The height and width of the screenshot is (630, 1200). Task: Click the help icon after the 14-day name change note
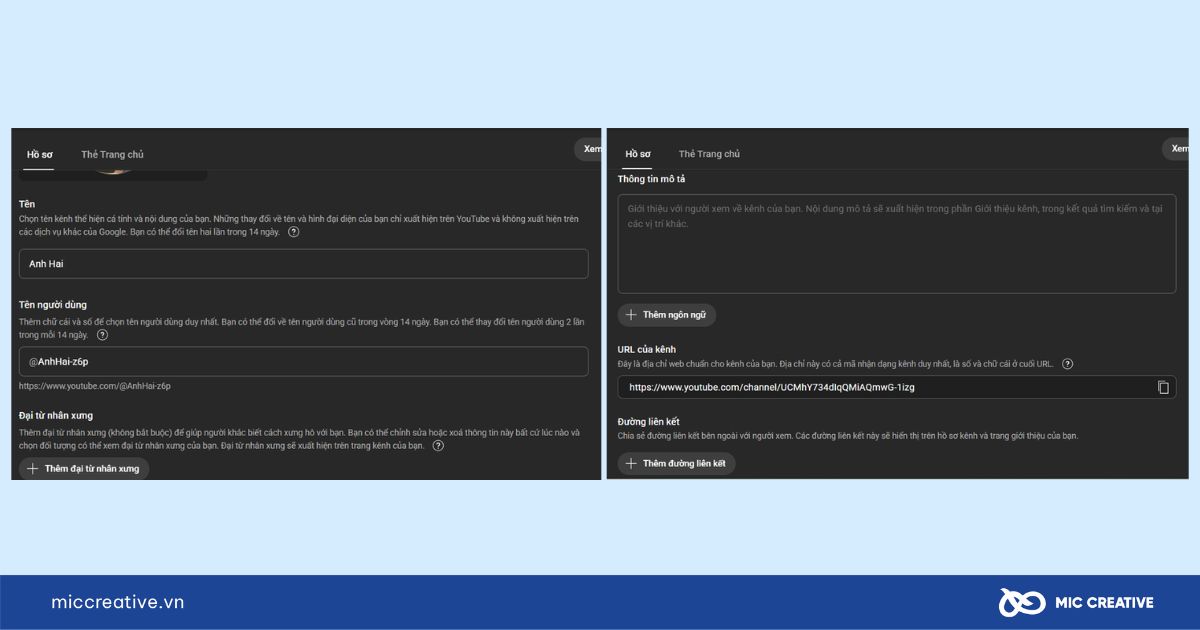click(293, 232)
